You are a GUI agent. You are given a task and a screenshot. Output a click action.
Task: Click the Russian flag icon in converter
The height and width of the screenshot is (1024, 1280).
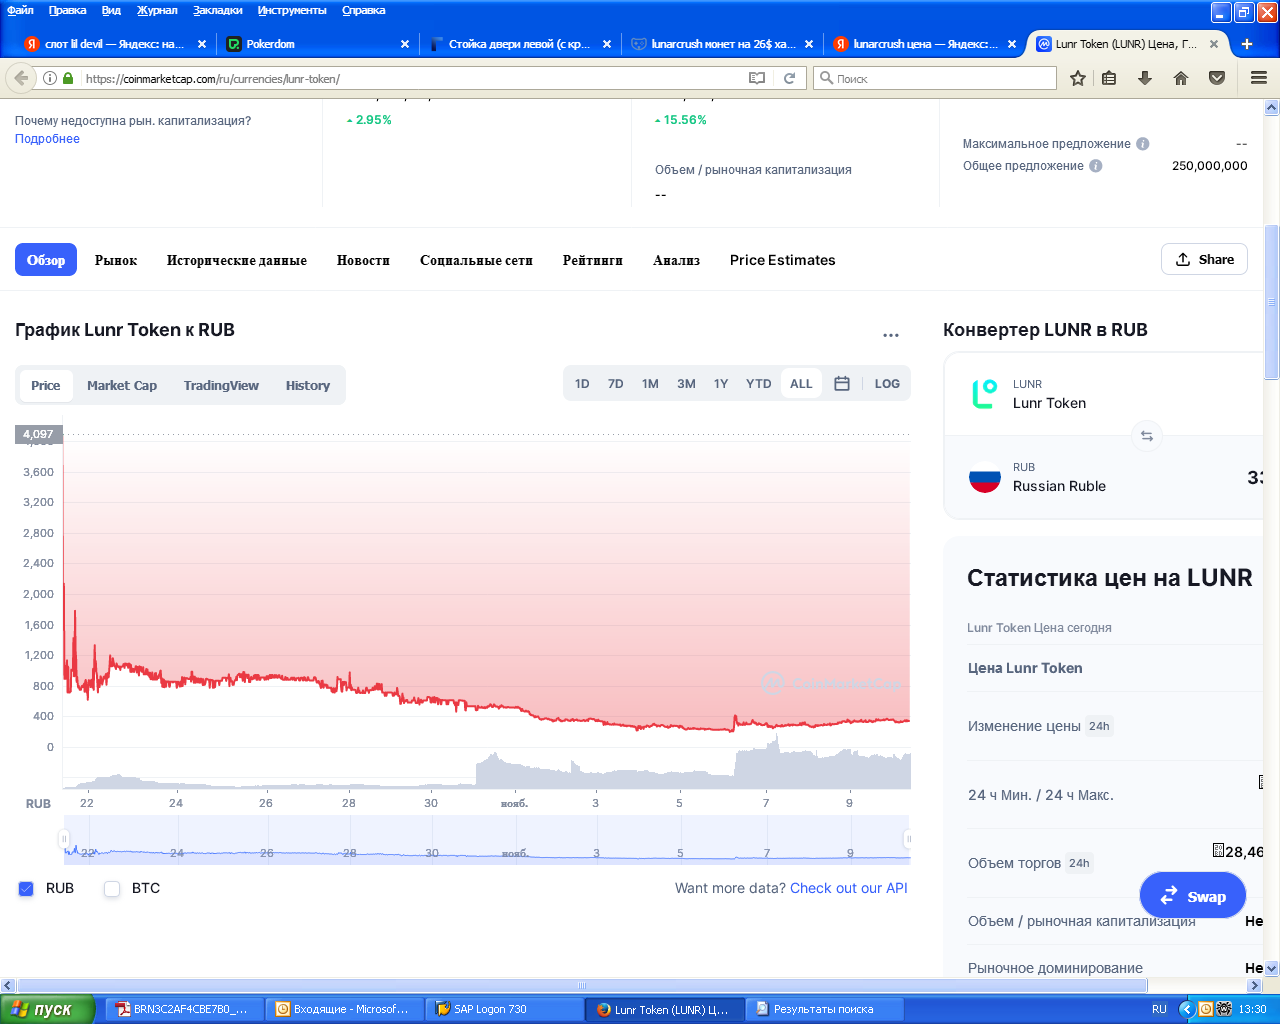(985, 477)
